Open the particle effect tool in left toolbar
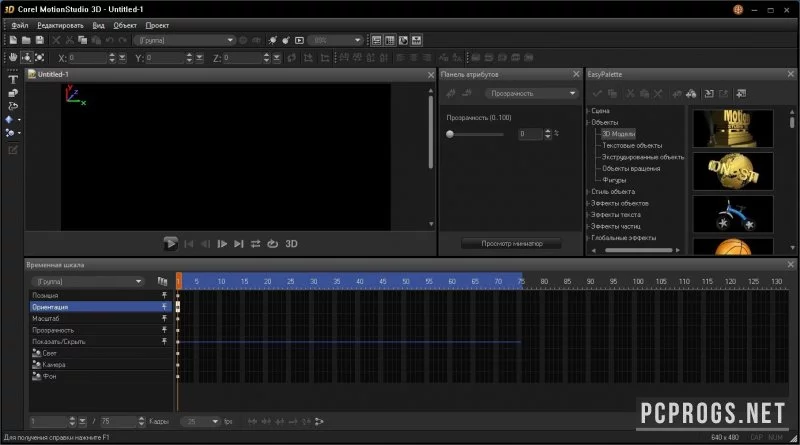Viewport: 800px width, 445px height. pos(10,133)
